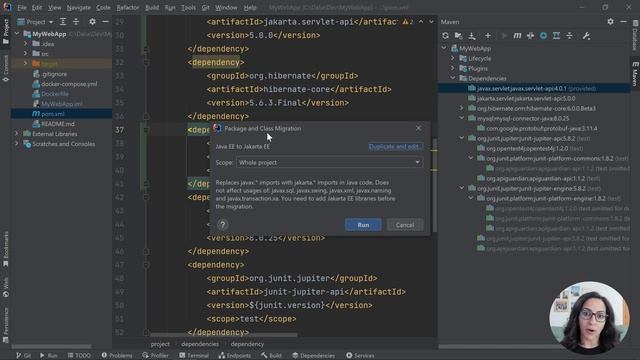
Task: Open the Commit side tab
Action: [x=5, y=69]
